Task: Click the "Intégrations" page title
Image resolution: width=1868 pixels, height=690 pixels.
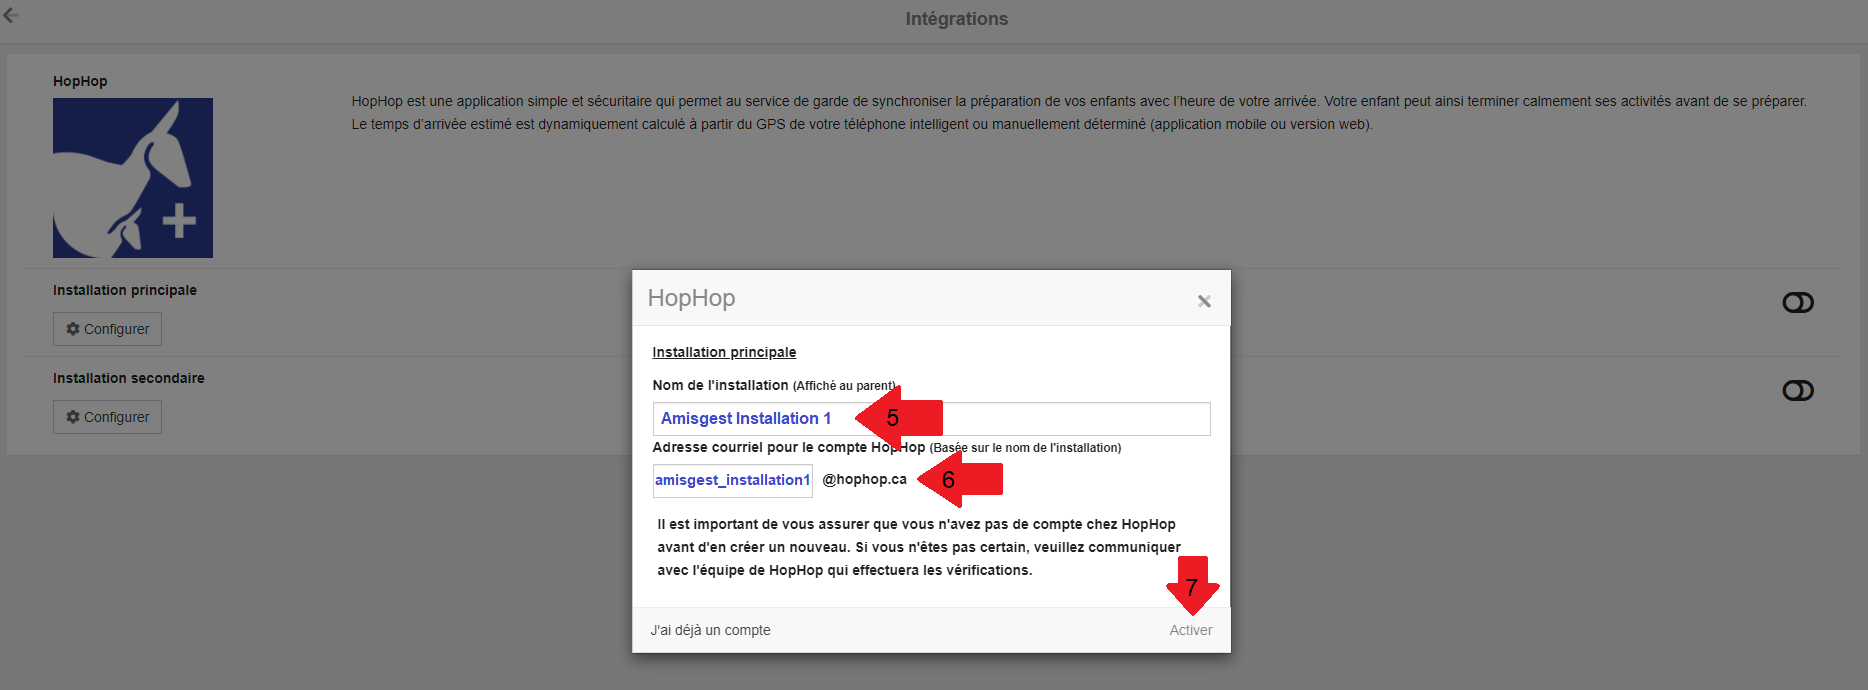Action: click(x=957, y=19)
